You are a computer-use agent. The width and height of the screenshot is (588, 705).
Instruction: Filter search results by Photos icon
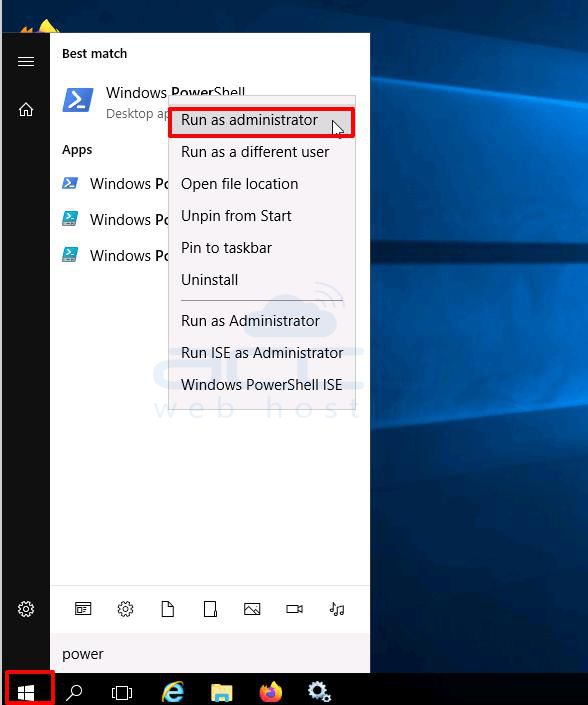point(252,609)
